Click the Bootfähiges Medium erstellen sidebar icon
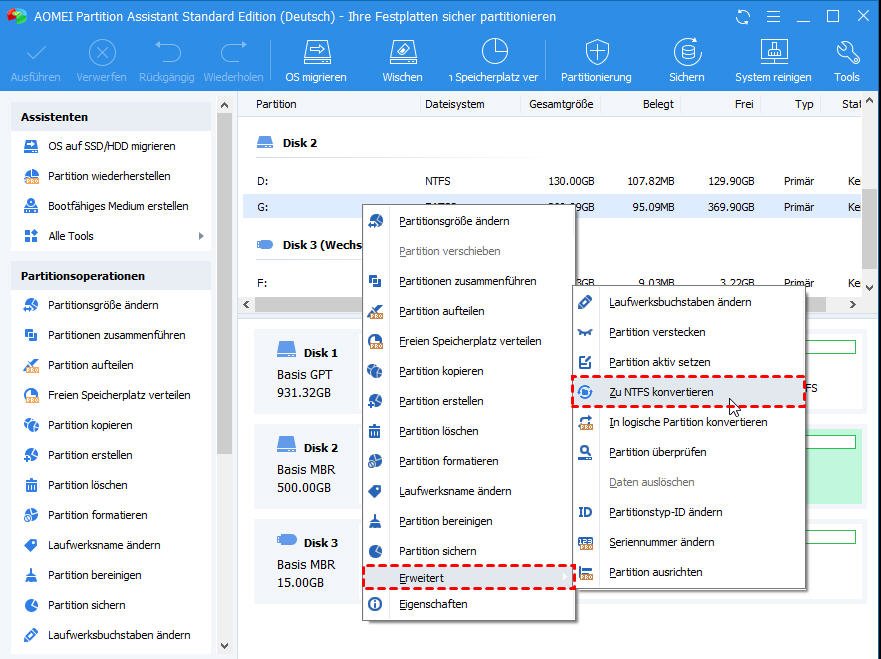The image size is (881, 659). 31,206
